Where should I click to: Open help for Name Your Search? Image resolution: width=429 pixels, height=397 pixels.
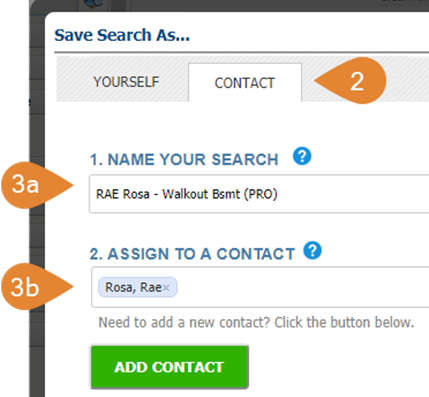coord(302,156)
